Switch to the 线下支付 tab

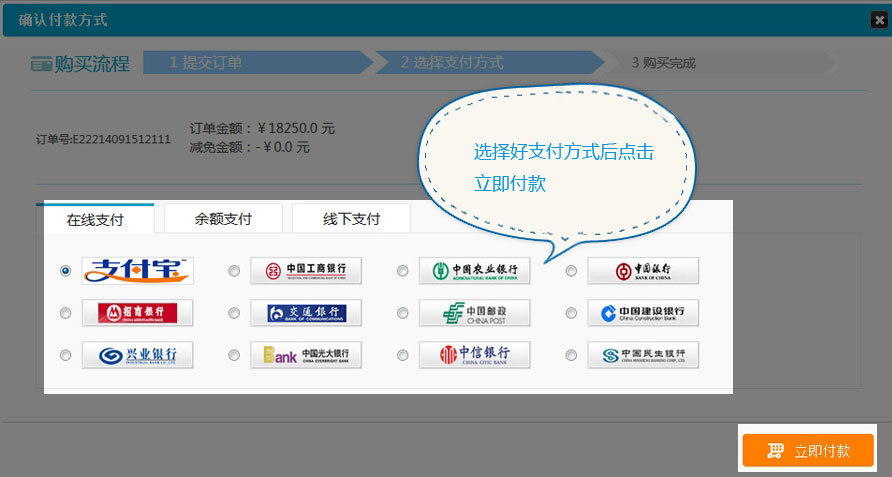click(351, 219)
